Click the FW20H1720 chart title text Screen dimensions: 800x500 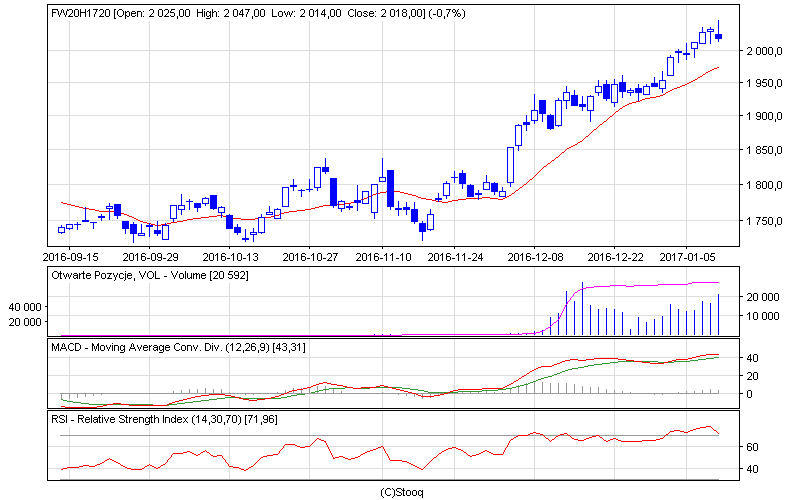258,13
